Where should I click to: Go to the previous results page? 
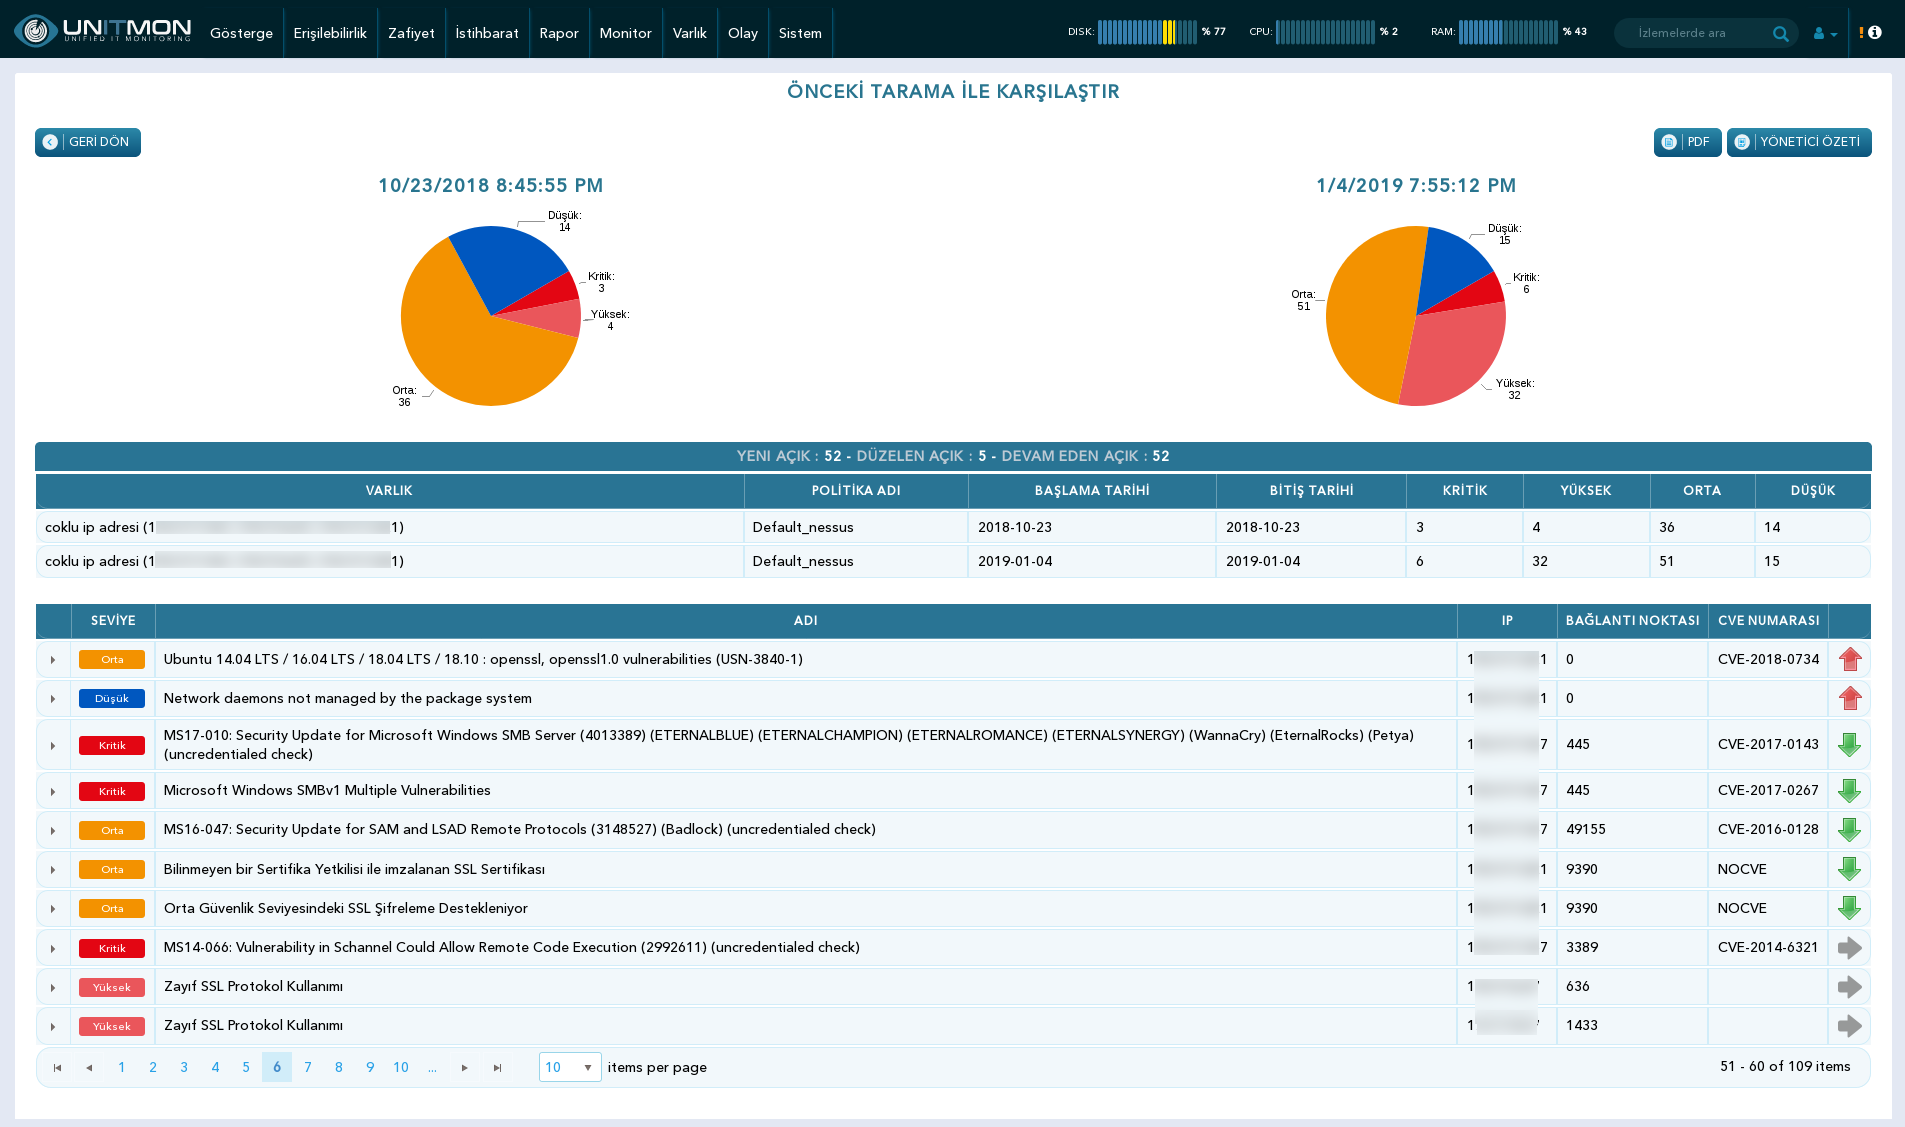pyautogui.click(x=89, y=1067)
